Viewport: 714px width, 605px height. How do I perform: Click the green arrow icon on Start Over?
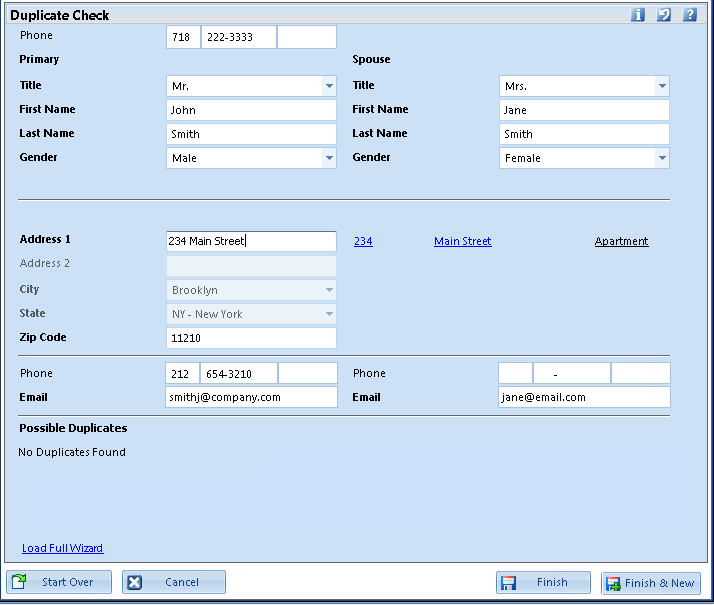[19, 581]
